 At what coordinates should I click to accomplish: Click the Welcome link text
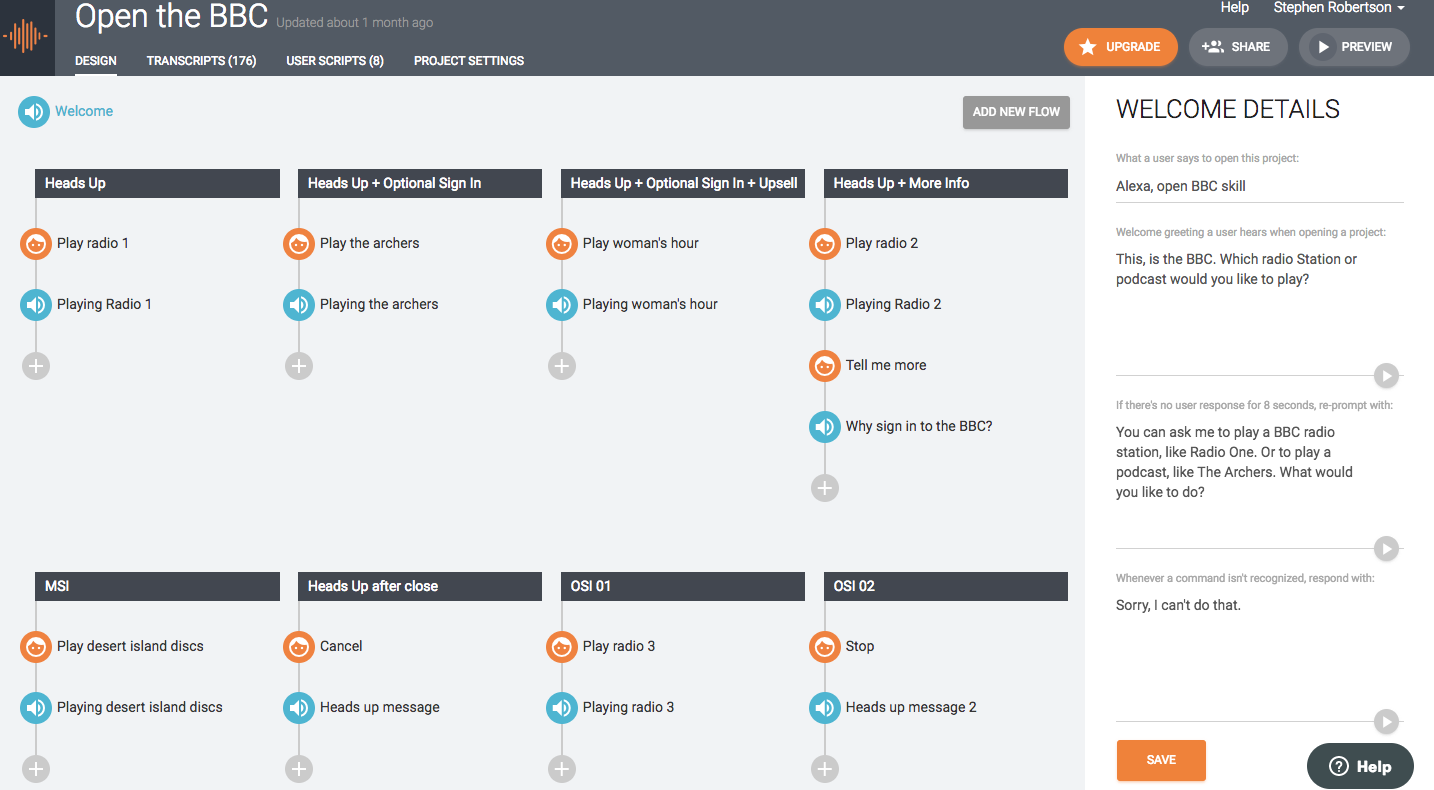tap(84, 111)
